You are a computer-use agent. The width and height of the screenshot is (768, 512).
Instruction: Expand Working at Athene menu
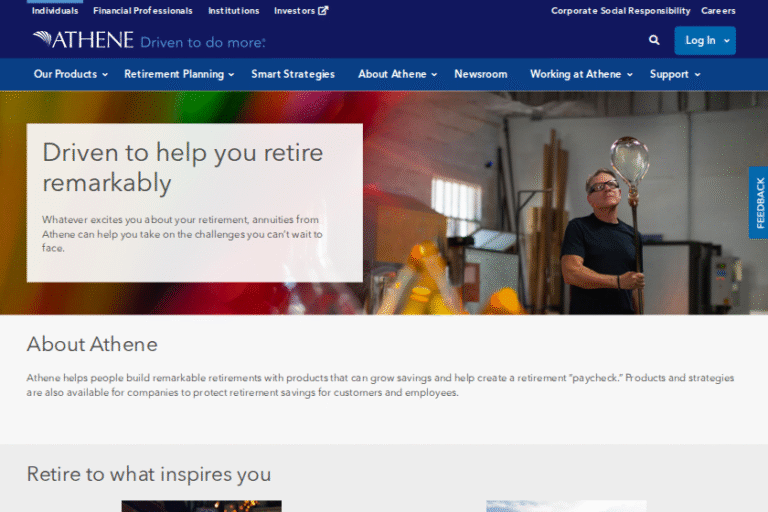[581, 74]
